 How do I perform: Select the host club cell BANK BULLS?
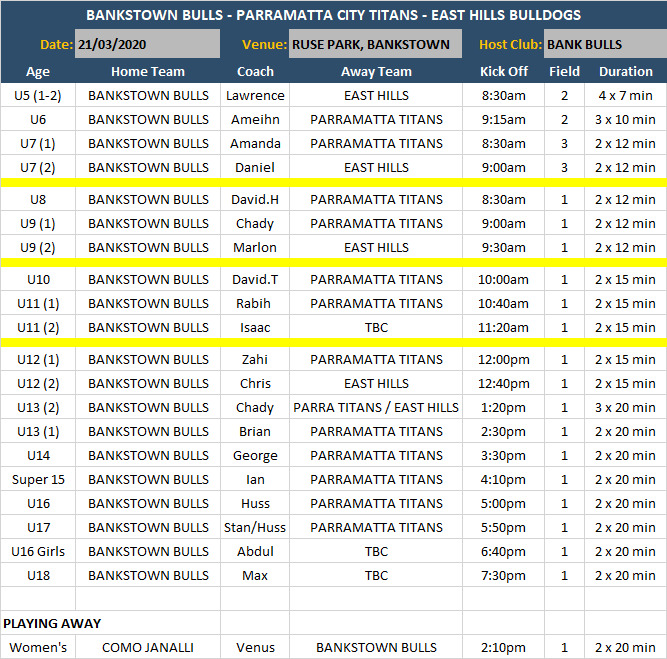[x=605, y=44]
